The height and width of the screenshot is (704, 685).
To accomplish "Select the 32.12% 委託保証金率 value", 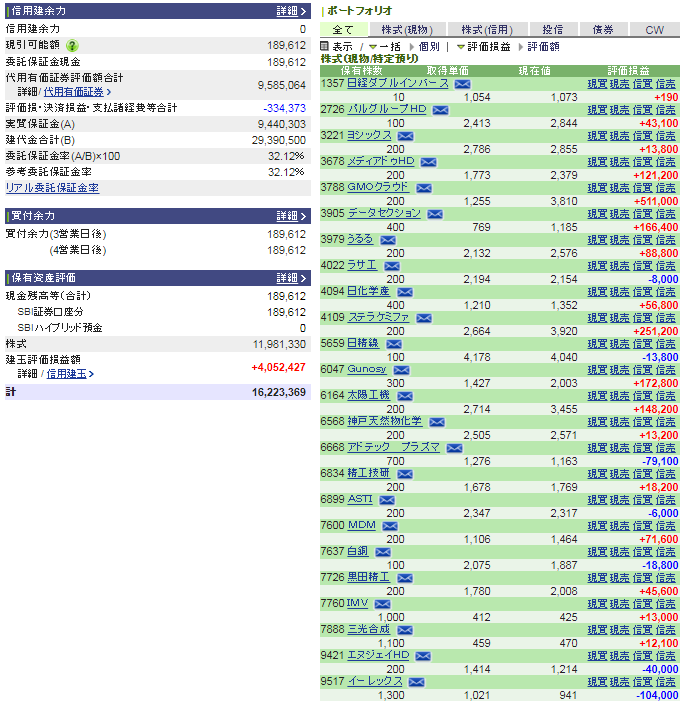I will [286, 157].
